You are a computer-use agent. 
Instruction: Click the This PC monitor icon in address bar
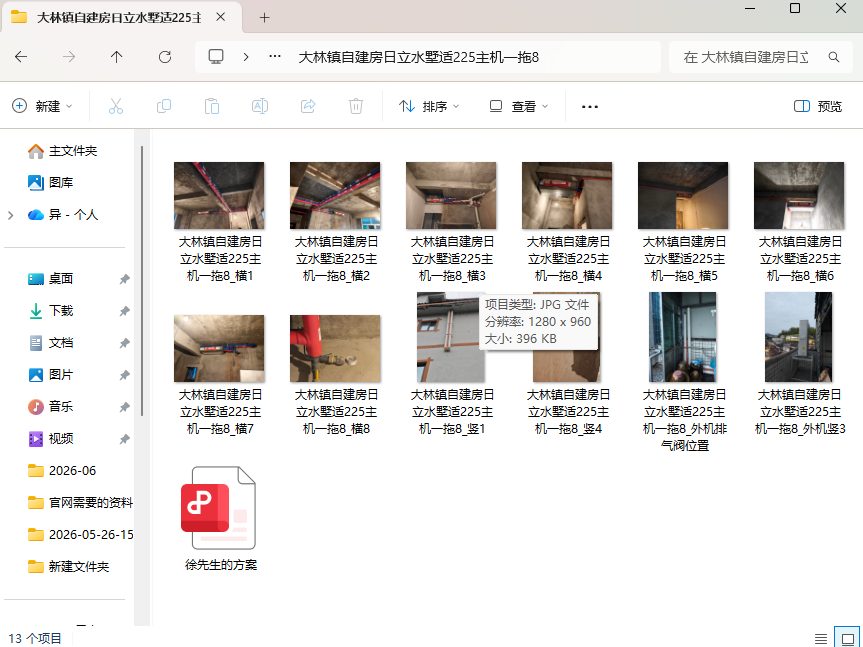click(x=216, y=57)
